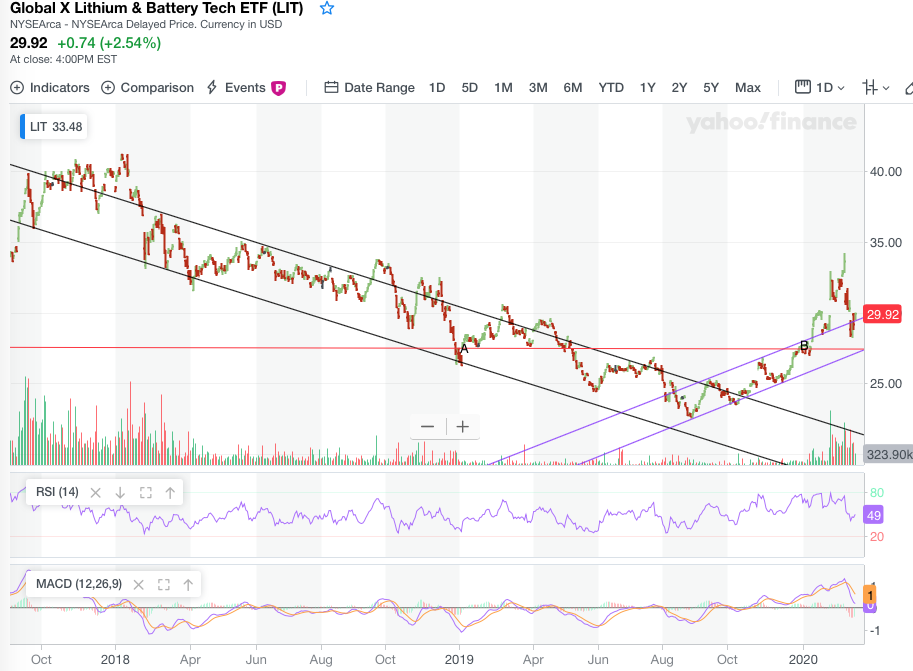Select the ETF title text
This screenshot has height=671, width=913.
tap(157, 8)
